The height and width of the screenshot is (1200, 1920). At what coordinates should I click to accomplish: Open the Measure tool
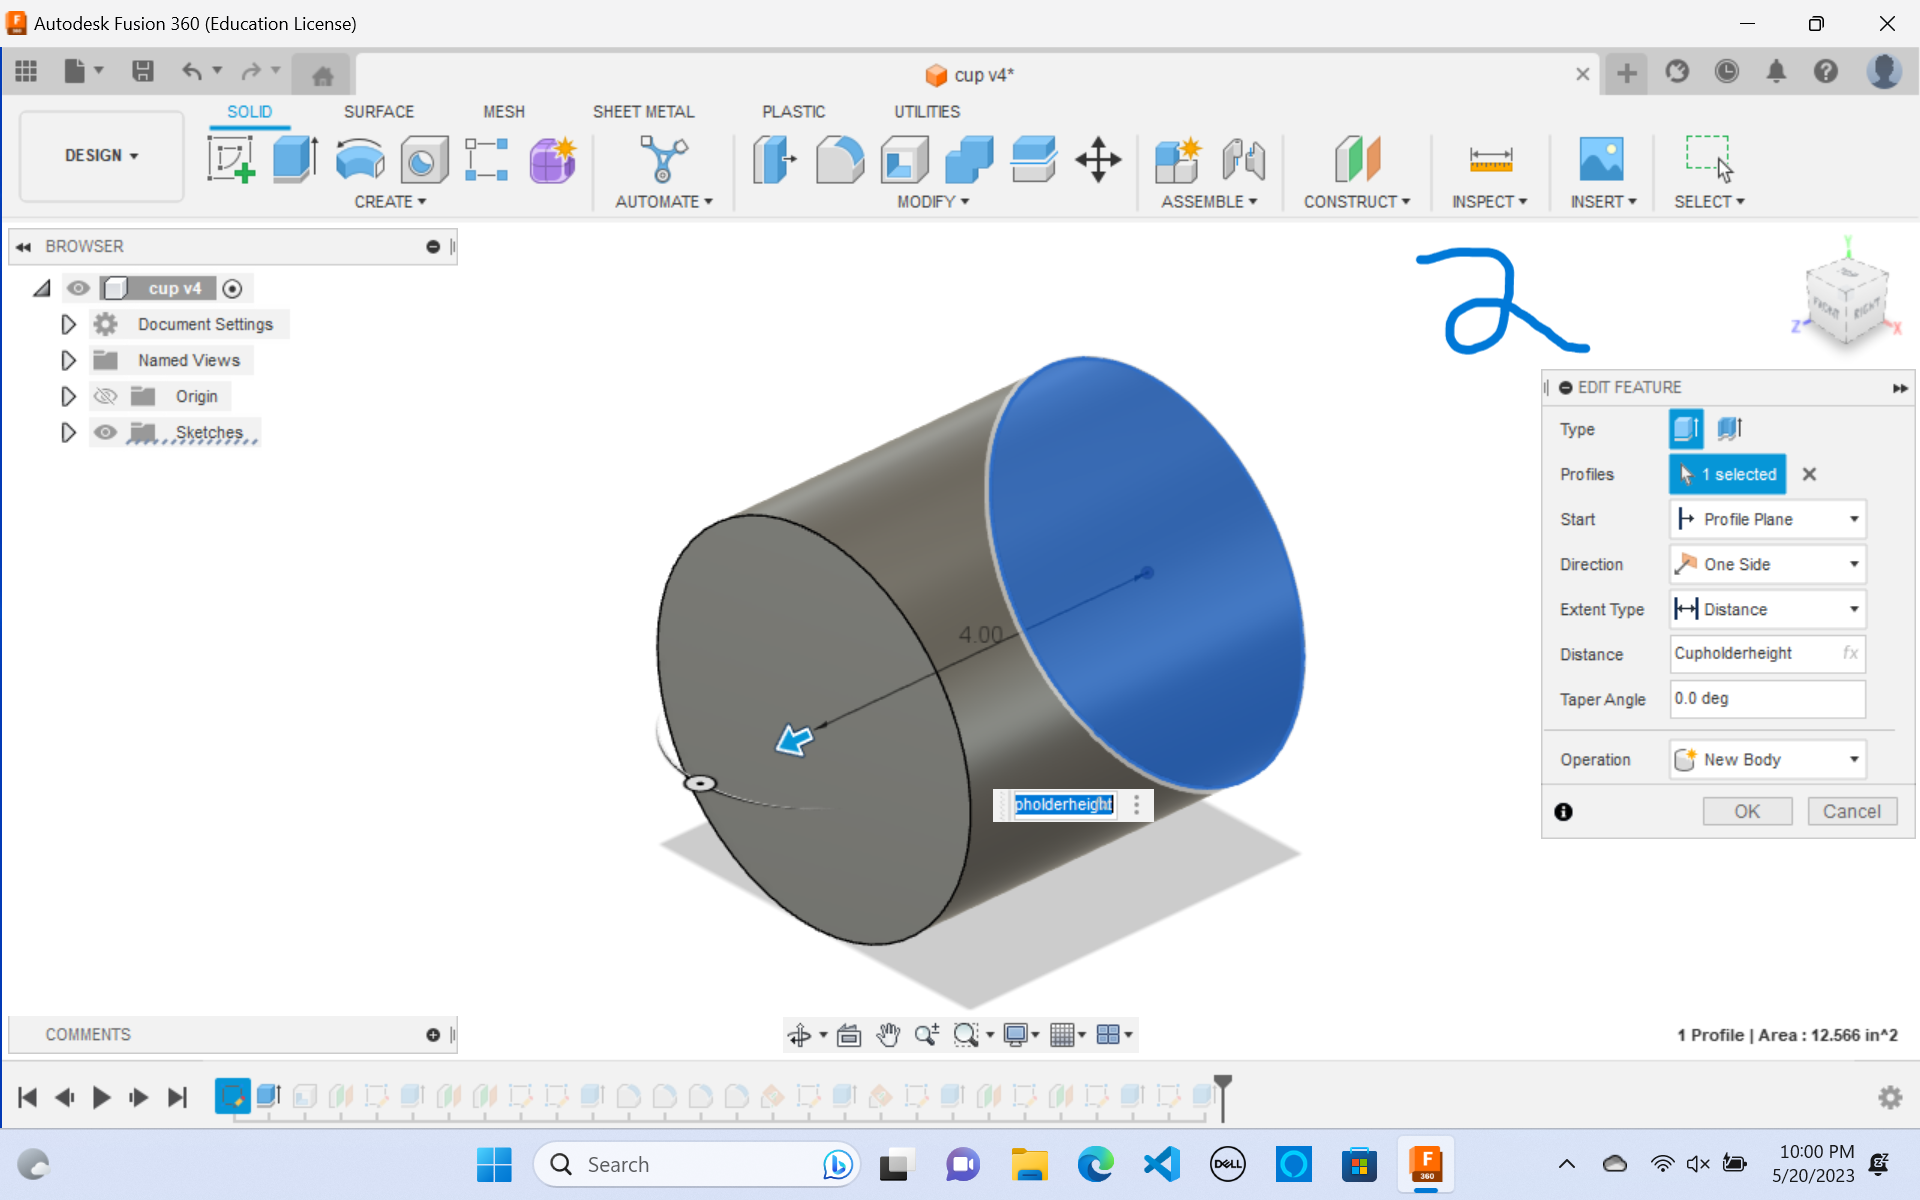coord(1490,160)
